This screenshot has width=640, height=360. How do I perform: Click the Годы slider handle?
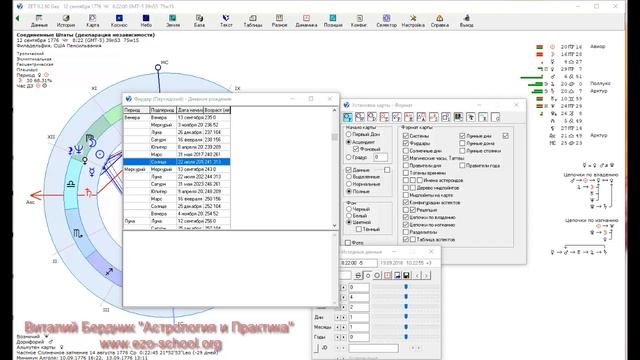coord(406,337)
